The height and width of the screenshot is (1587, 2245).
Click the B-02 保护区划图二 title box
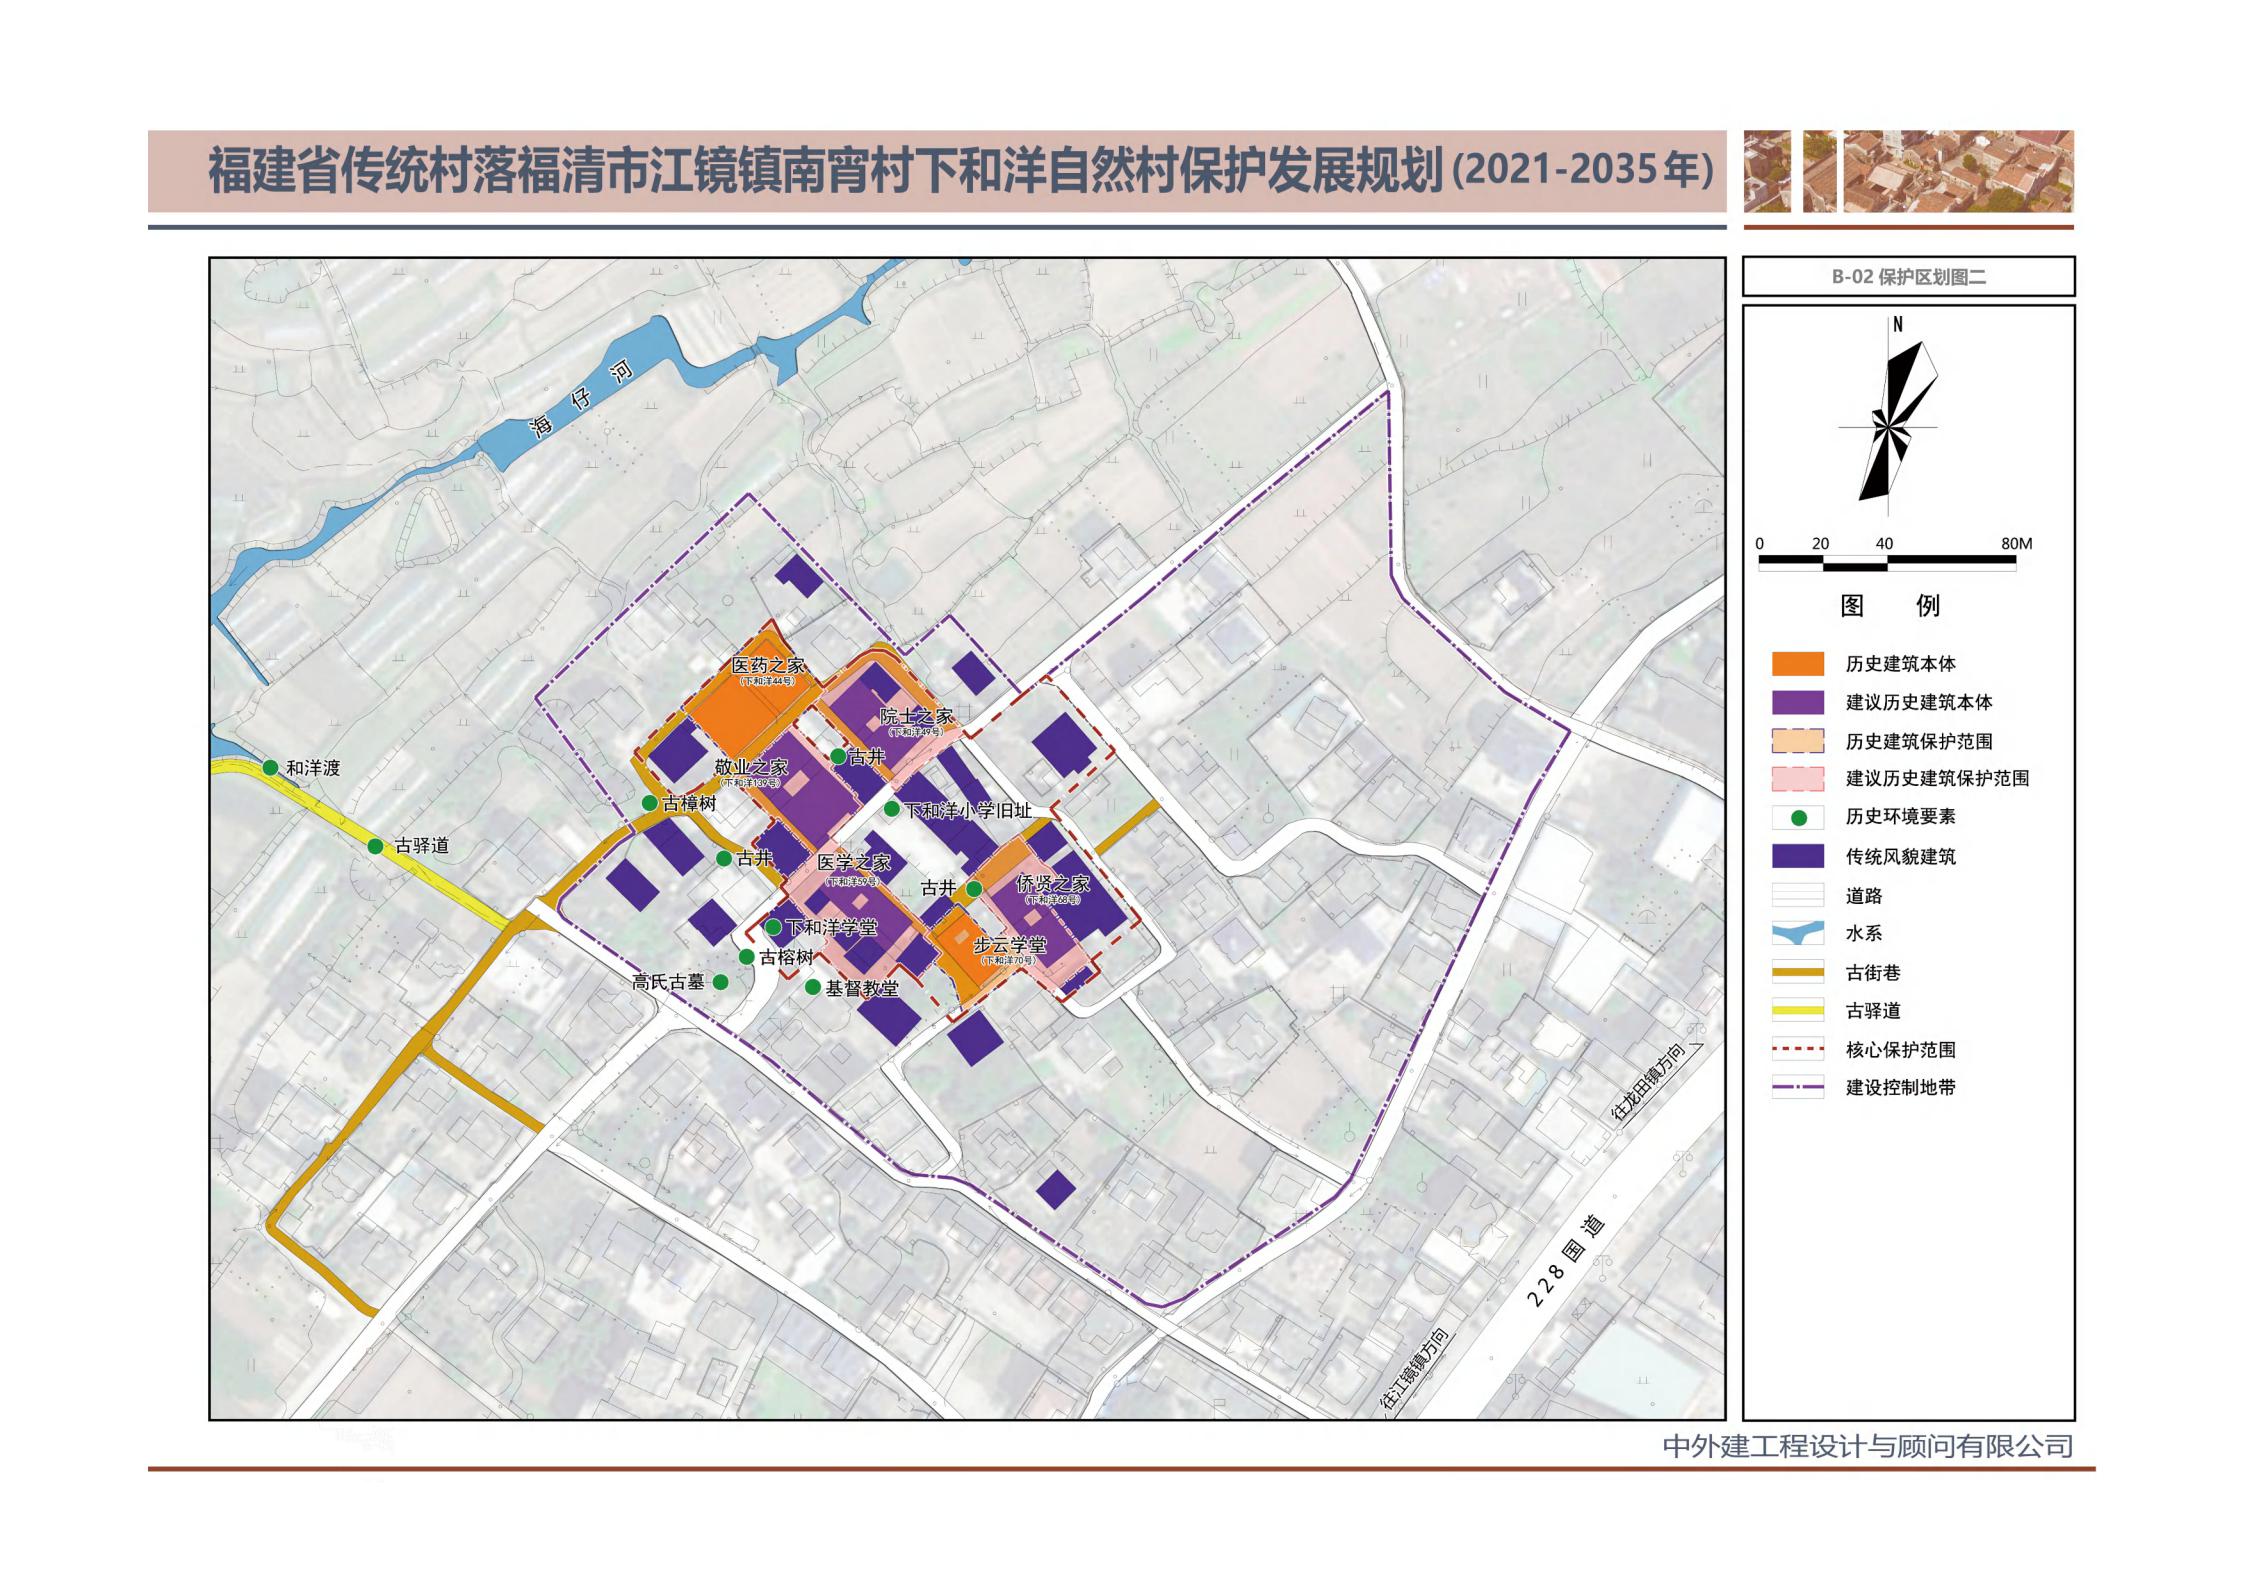pos(1908,277)
